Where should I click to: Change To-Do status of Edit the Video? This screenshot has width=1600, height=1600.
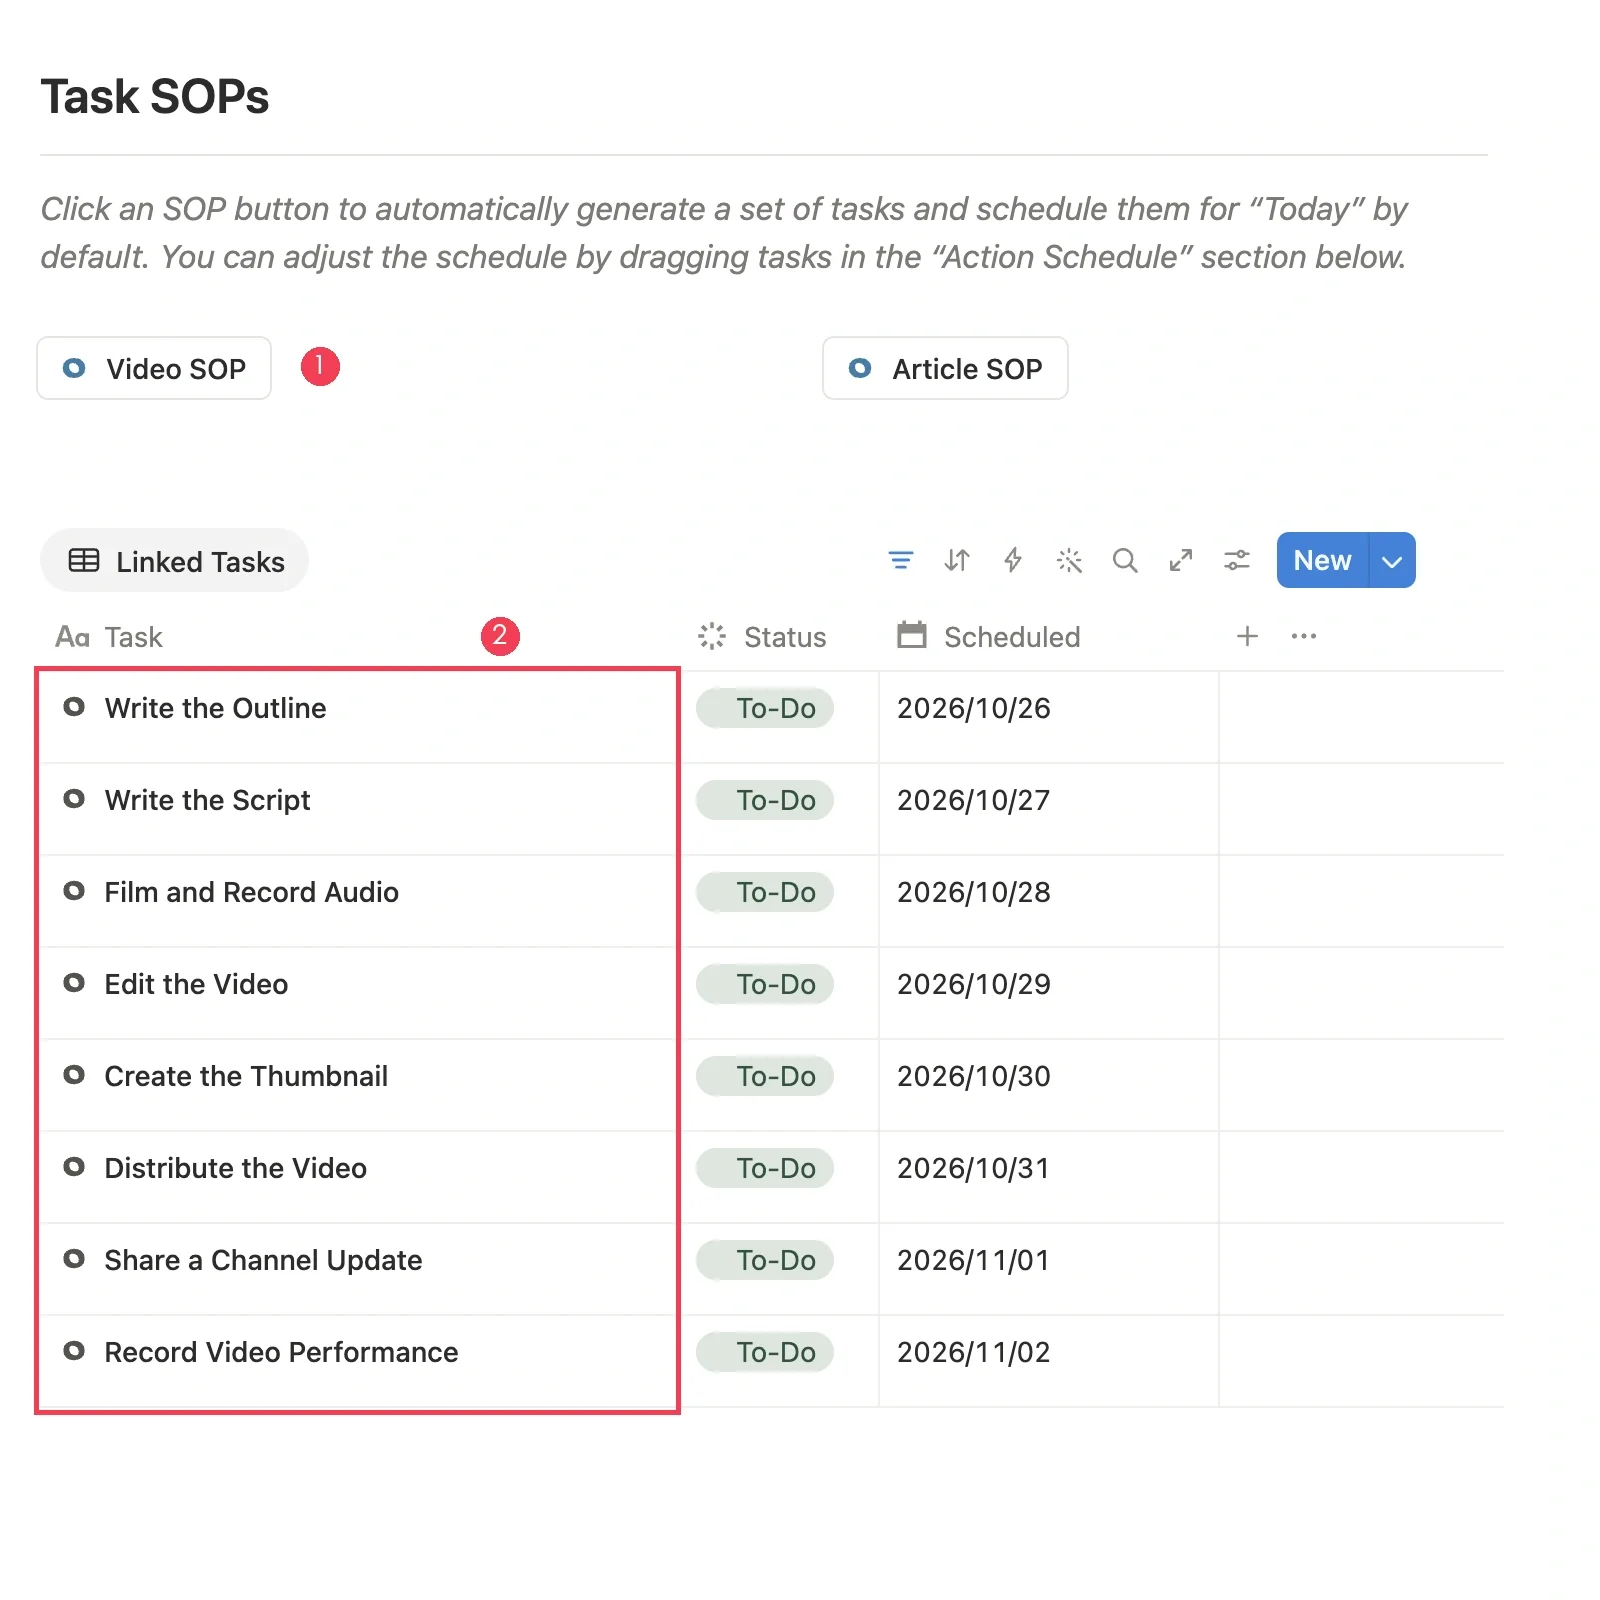pos(765,984)
